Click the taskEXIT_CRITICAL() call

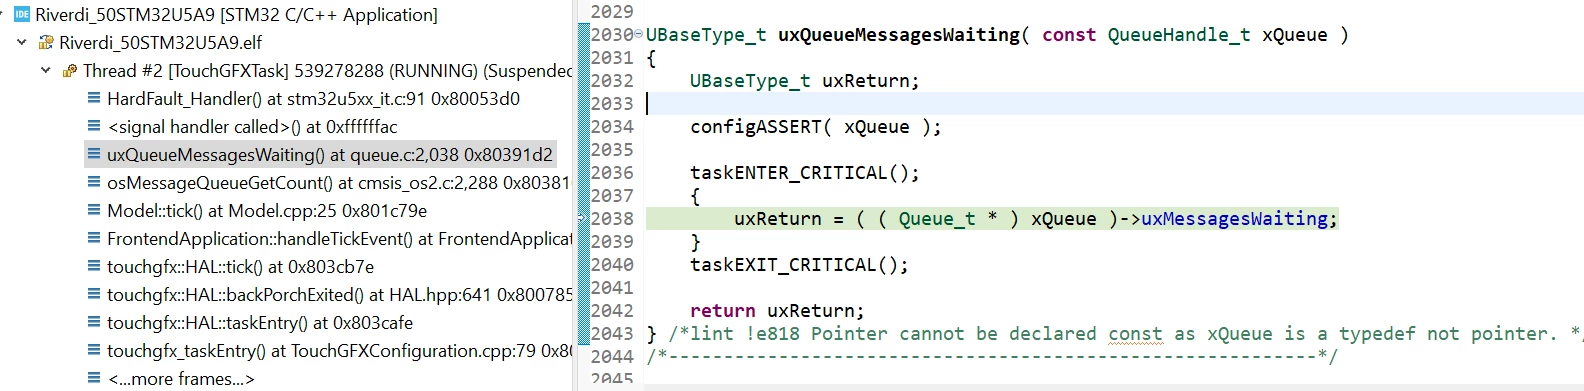pos(799,265)
